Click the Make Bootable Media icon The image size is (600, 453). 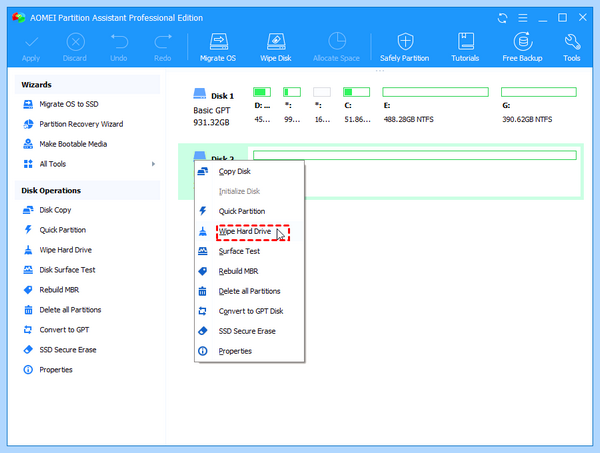pyautogui.click(x=28, y=144)
